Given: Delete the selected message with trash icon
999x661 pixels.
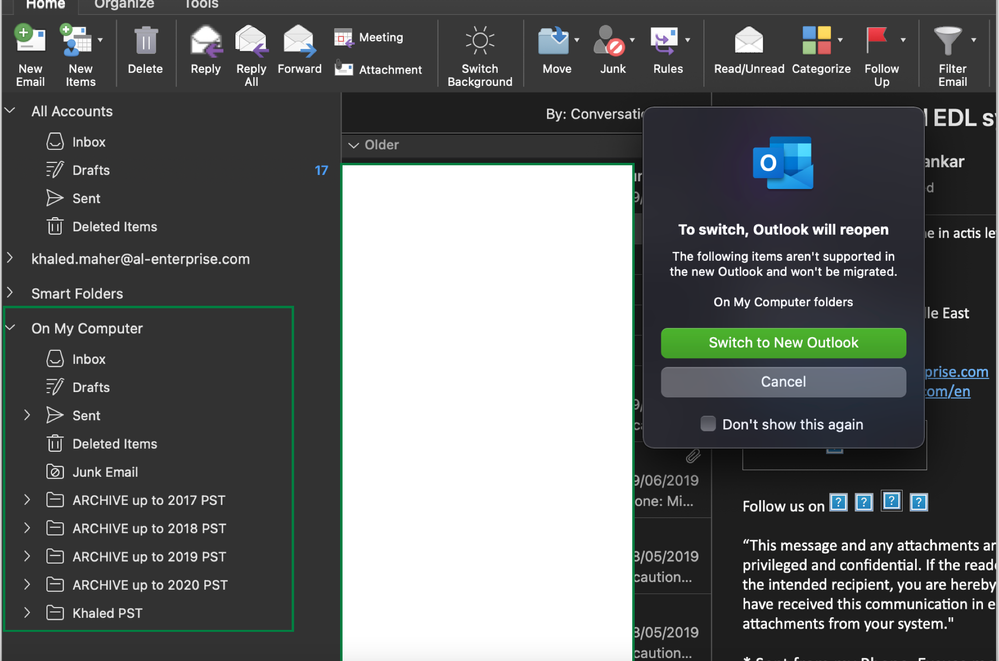Looking at the screenshot, I should [145, 41].
